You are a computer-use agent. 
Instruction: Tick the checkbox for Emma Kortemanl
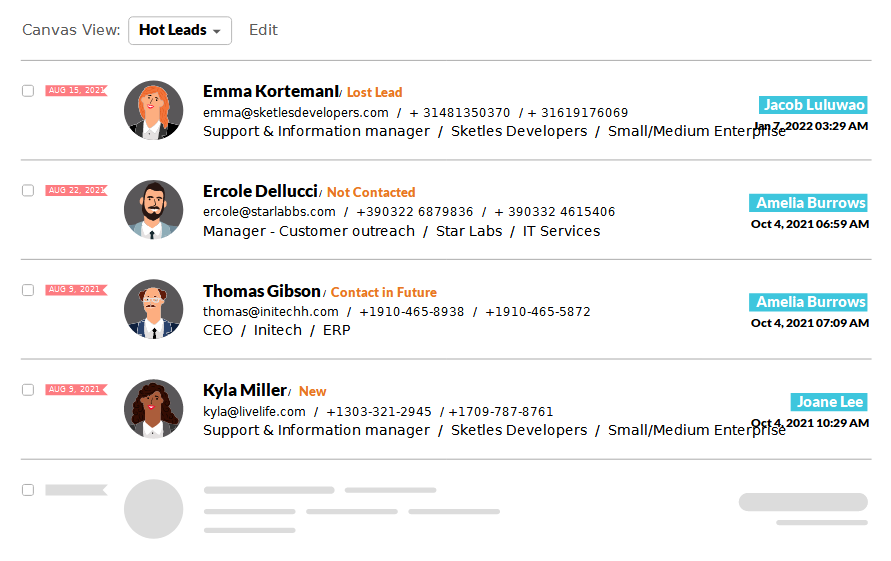click(x=28, y=91)
